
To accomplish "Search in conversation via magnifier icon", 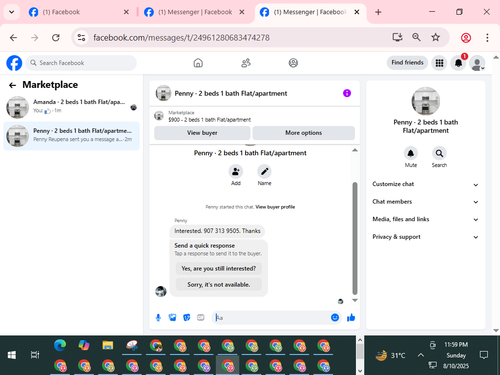I will click(439, 153).
